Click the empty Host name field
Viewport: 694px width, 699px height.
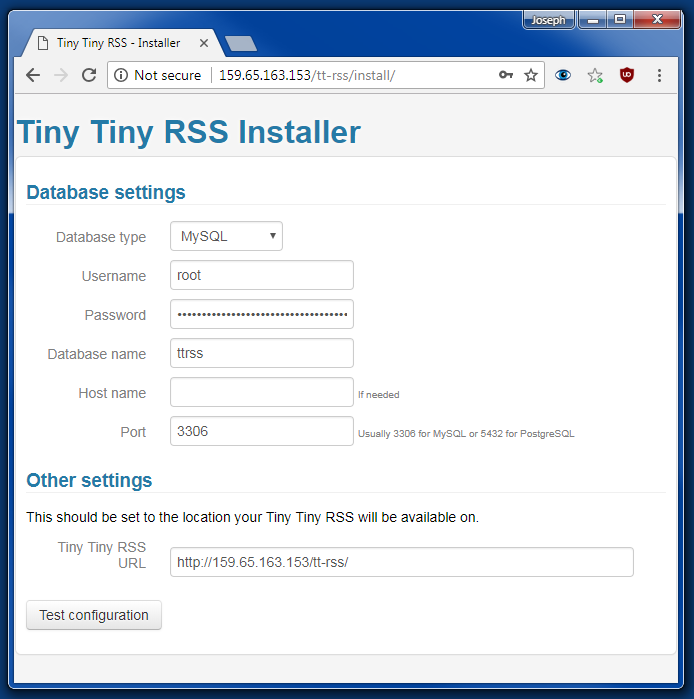point(262,392)
